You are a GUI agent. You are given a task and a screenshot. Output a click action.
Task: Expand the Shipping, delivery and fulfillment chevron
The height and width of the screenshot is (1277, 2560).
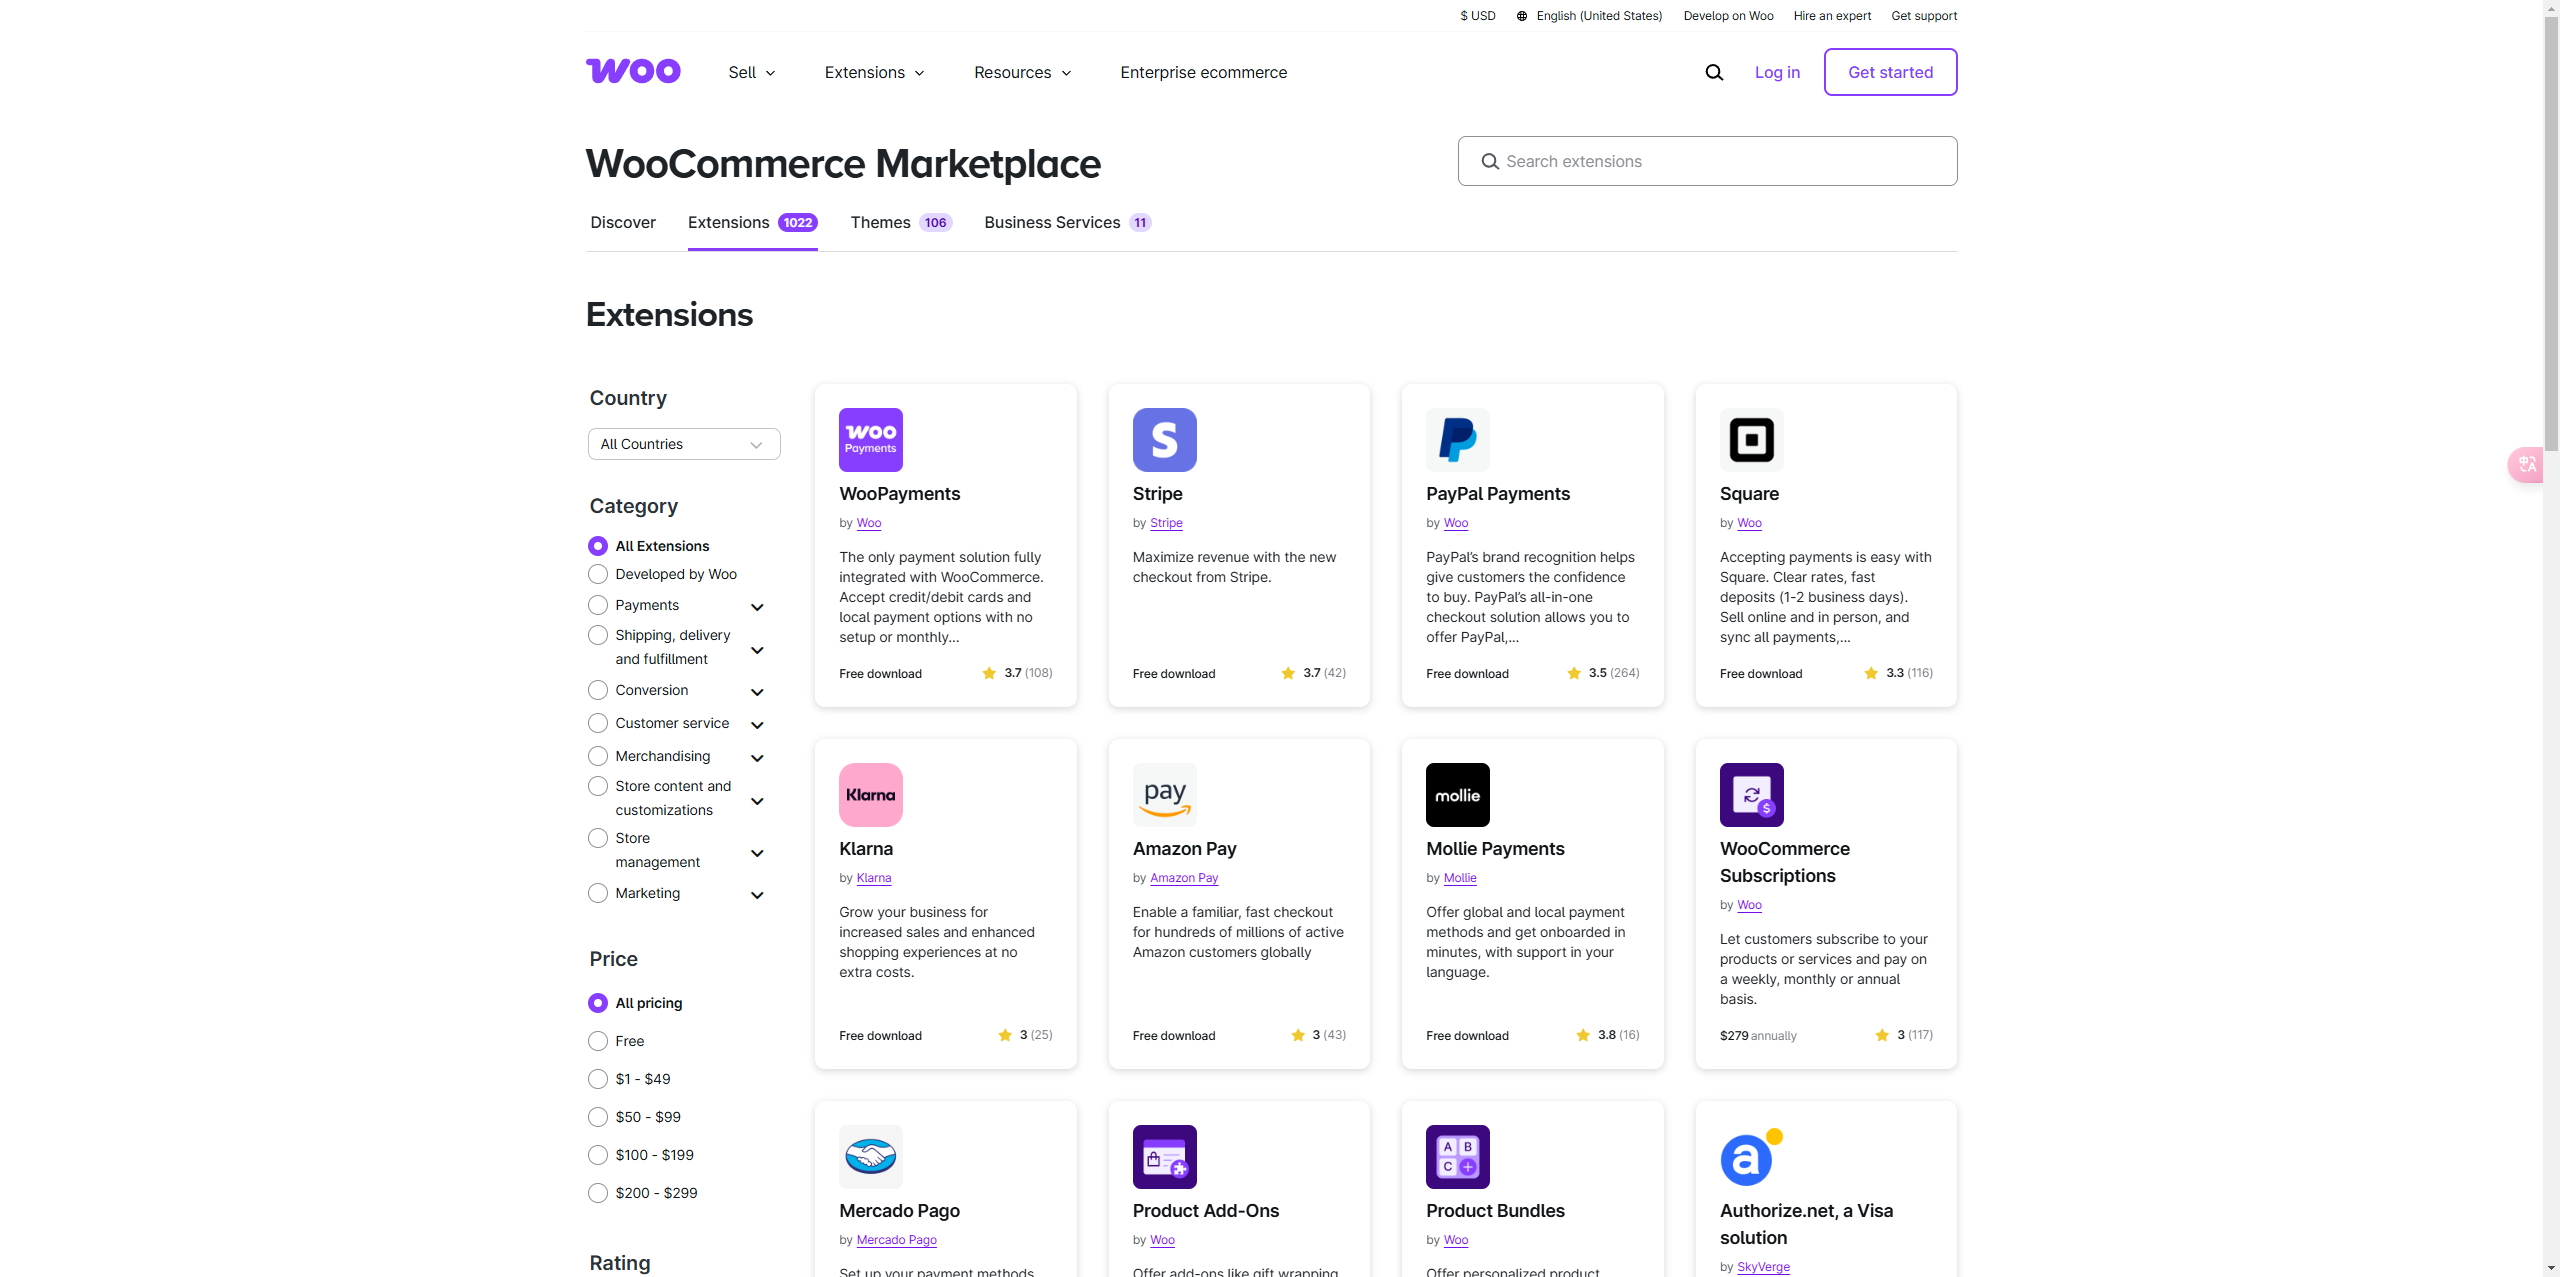[x=757, y=650]
